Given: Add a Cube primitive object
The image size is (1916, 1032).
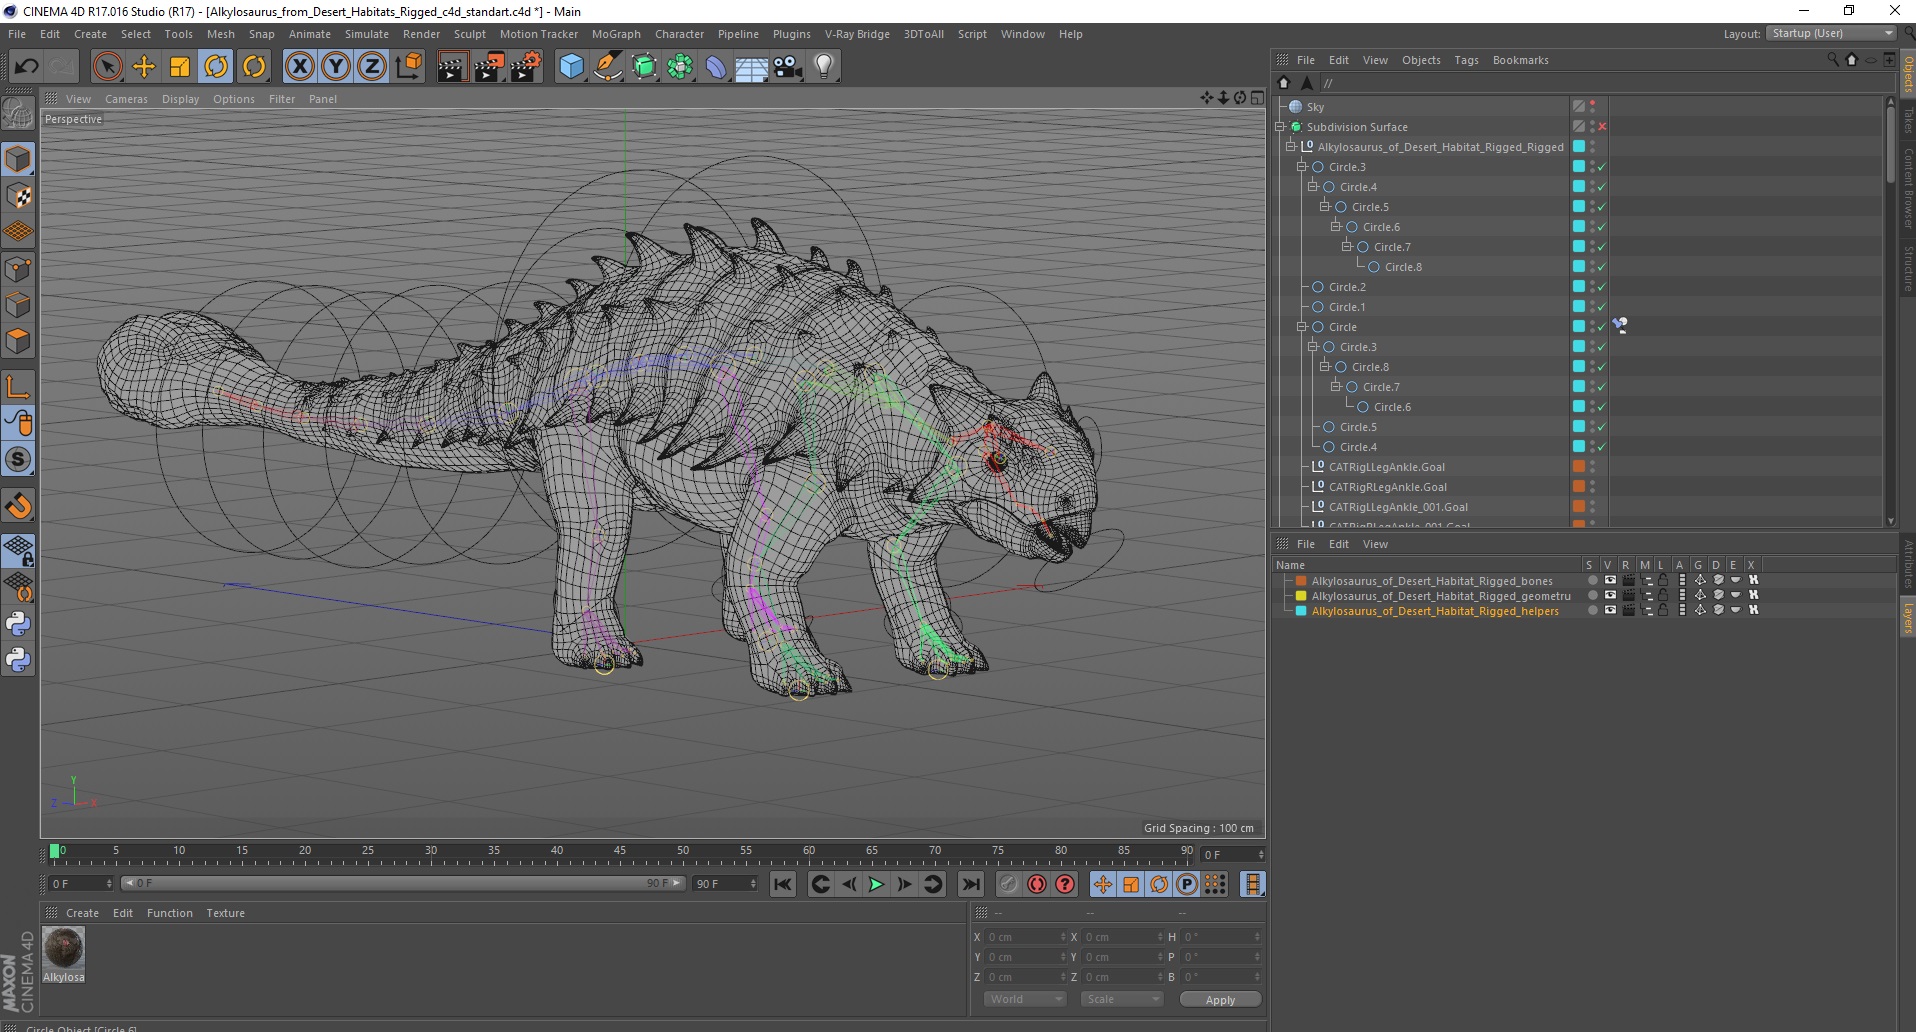Looking at the screenshot, I should [x=571, y=67].
